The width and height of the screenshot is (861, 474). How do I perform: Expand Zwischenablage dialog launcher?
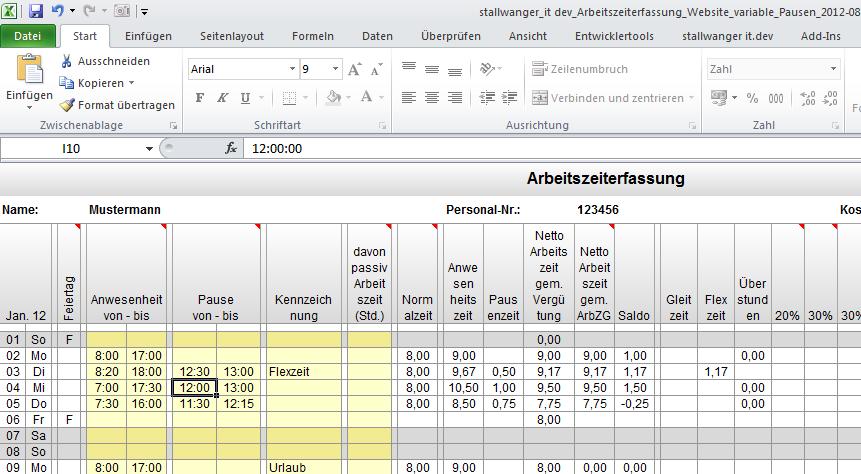[x=174, y=126]
